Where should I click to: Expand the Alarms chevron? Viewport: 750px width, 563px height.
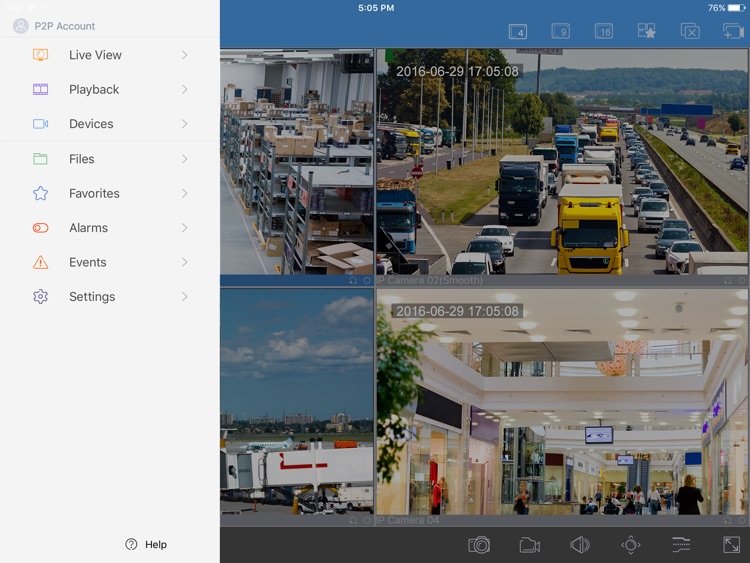point(185,228)
